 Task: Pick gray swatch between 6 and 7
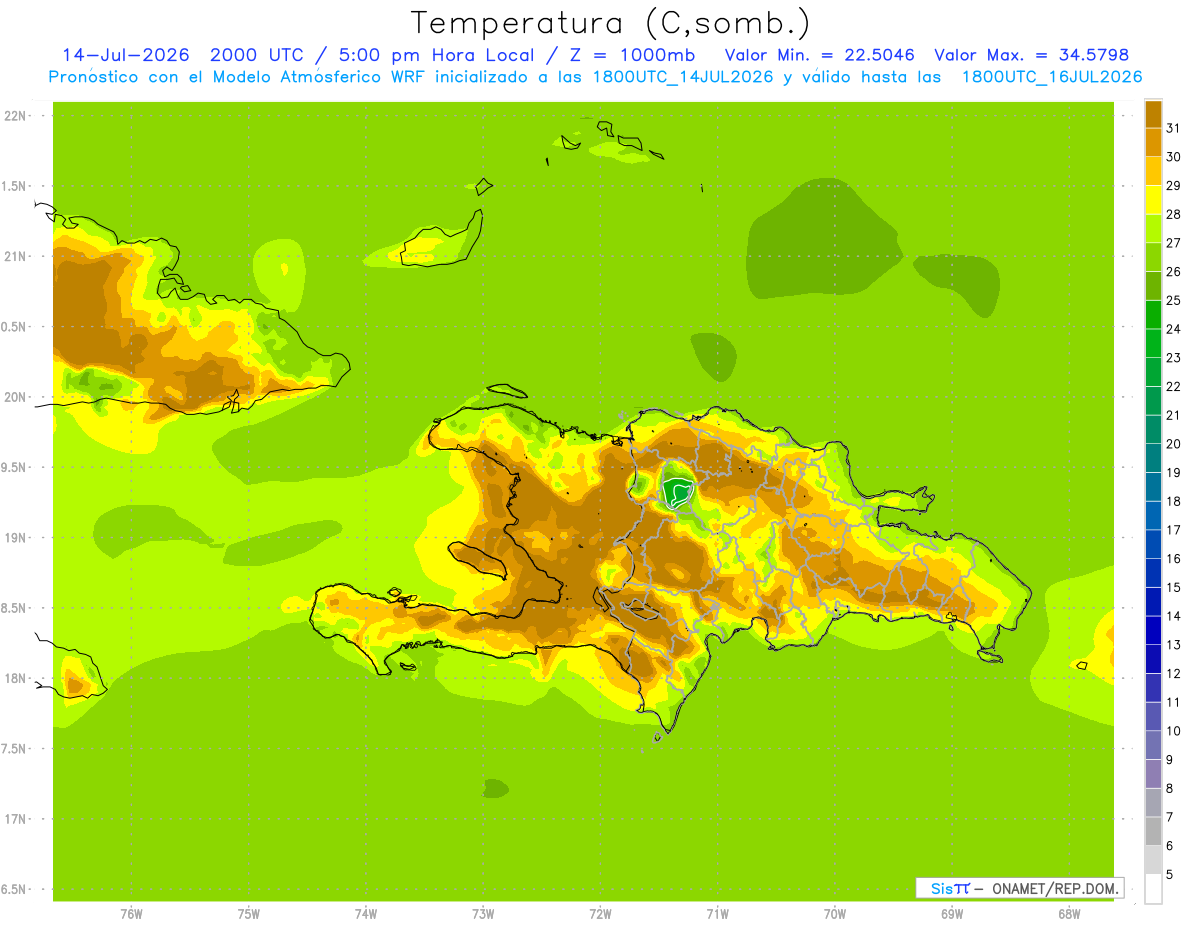tap(1153, 831)
